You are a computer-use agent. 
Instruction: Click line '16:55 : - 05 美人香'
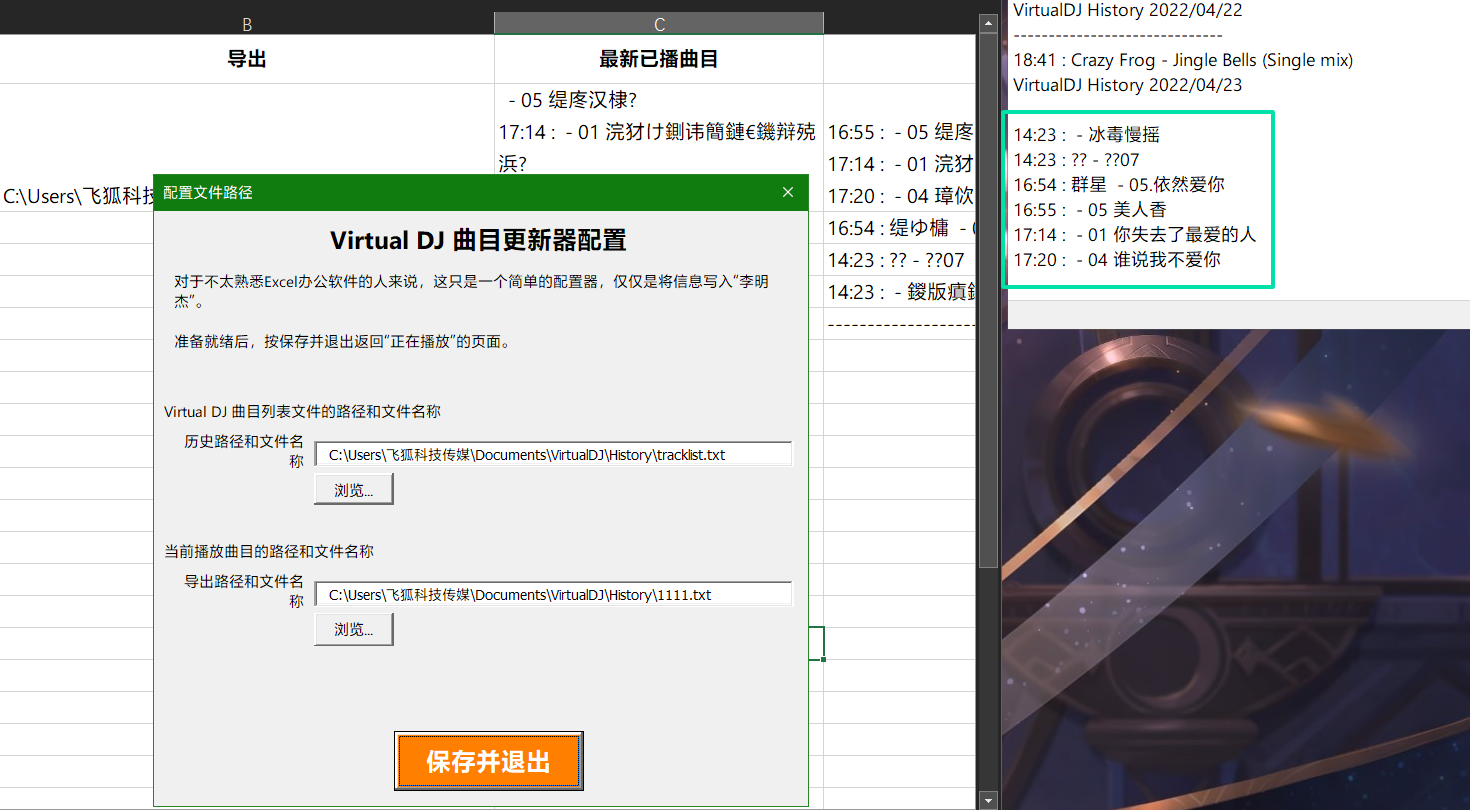[1090, 210]
